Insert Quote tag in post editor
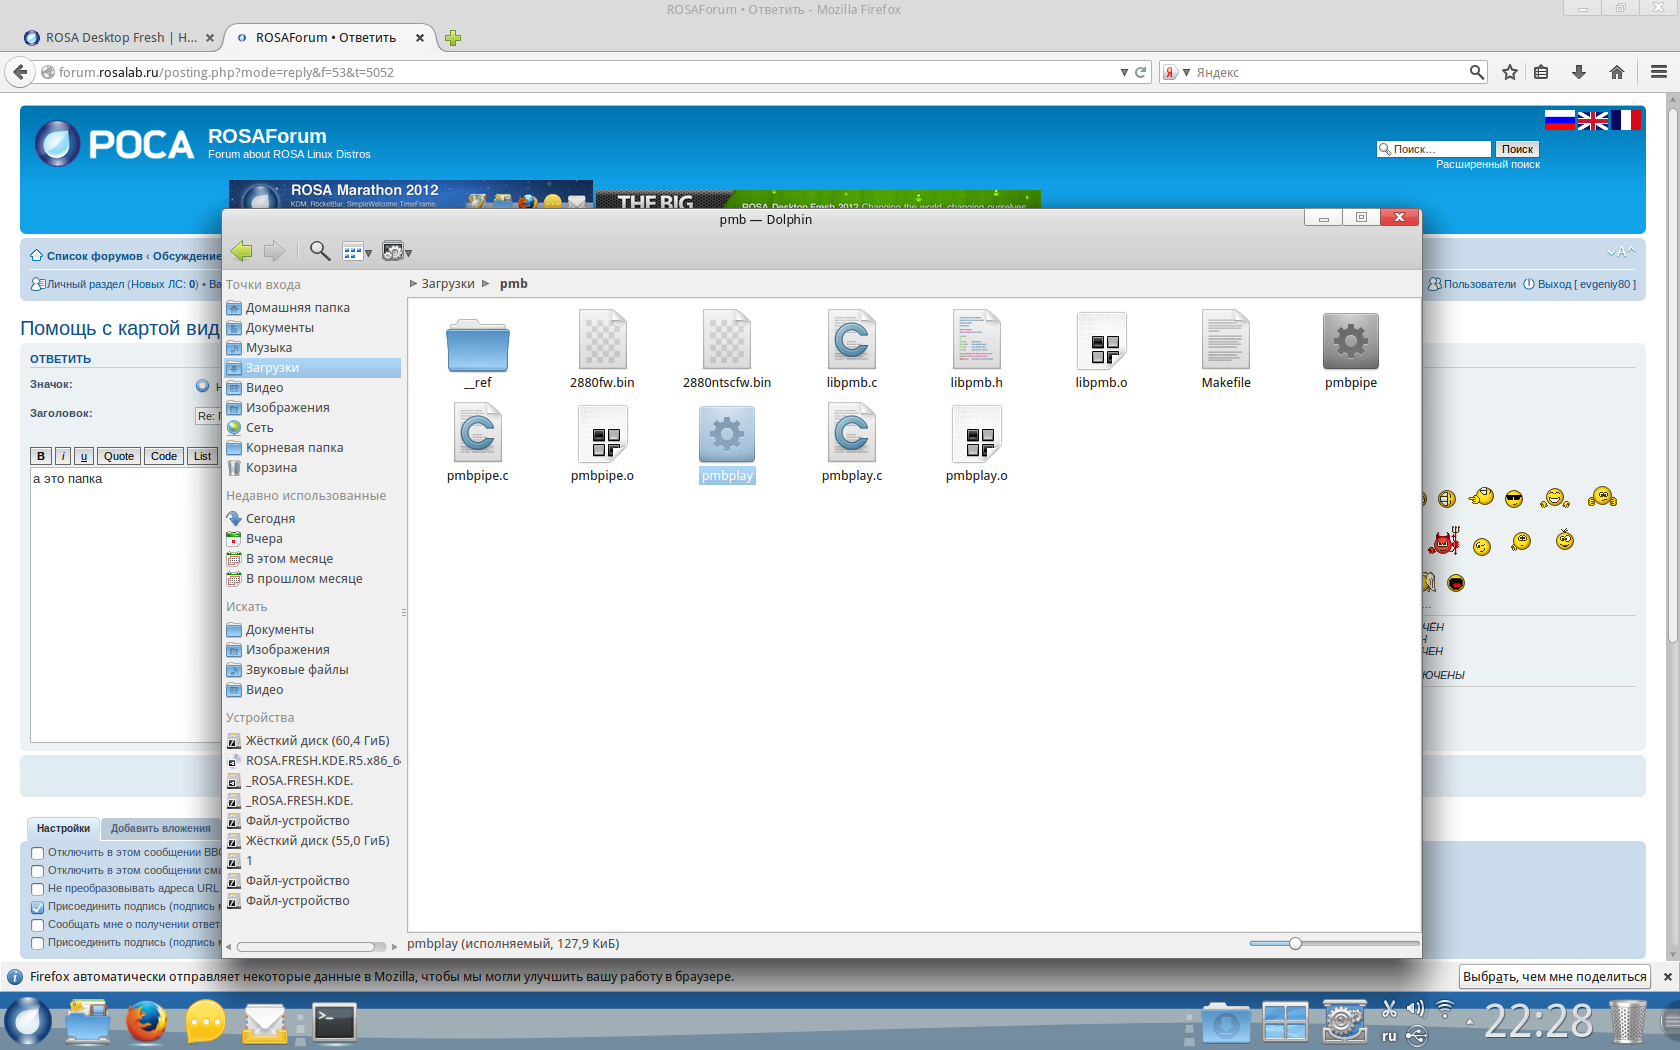This screenshot has width=1680, height=1050. tap(119, 456)
